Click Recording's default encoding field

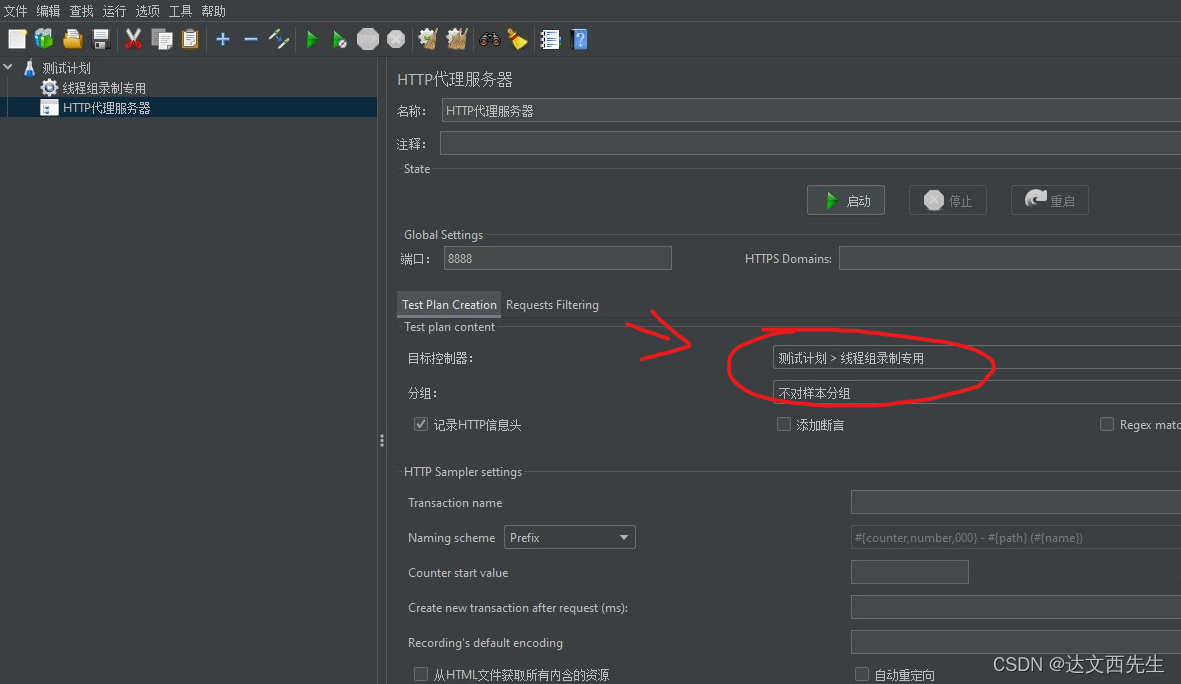click(1016, 643)
